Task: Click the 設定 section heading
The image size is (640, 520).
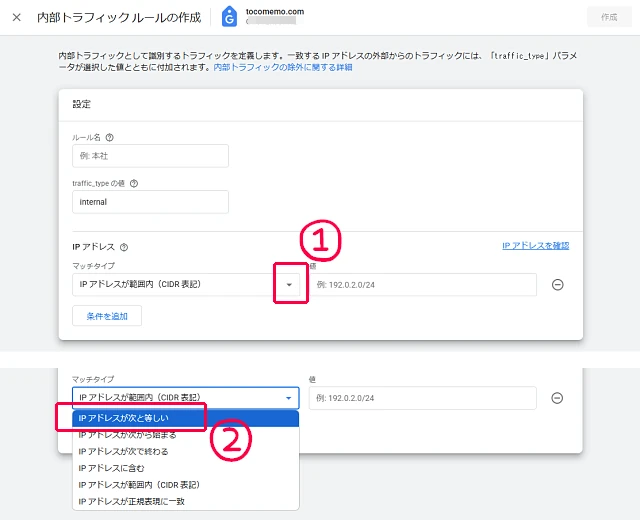Action: coord(82,104)
